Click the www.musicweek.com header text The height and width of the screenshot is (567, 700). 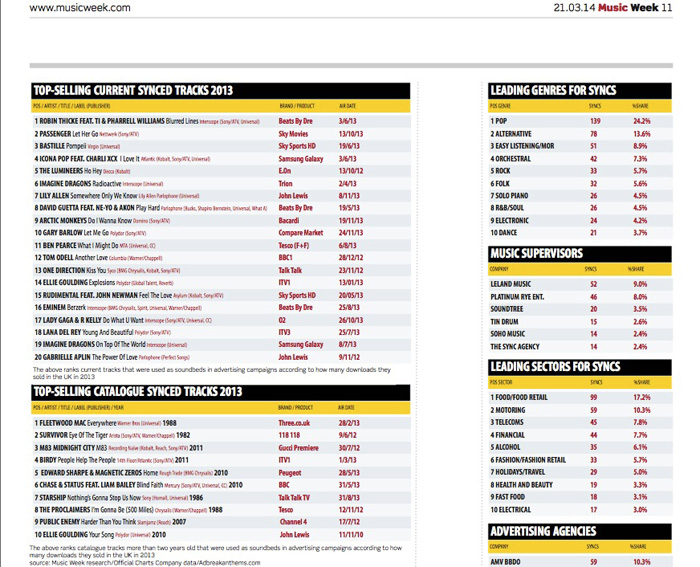(x=80, y=8)
